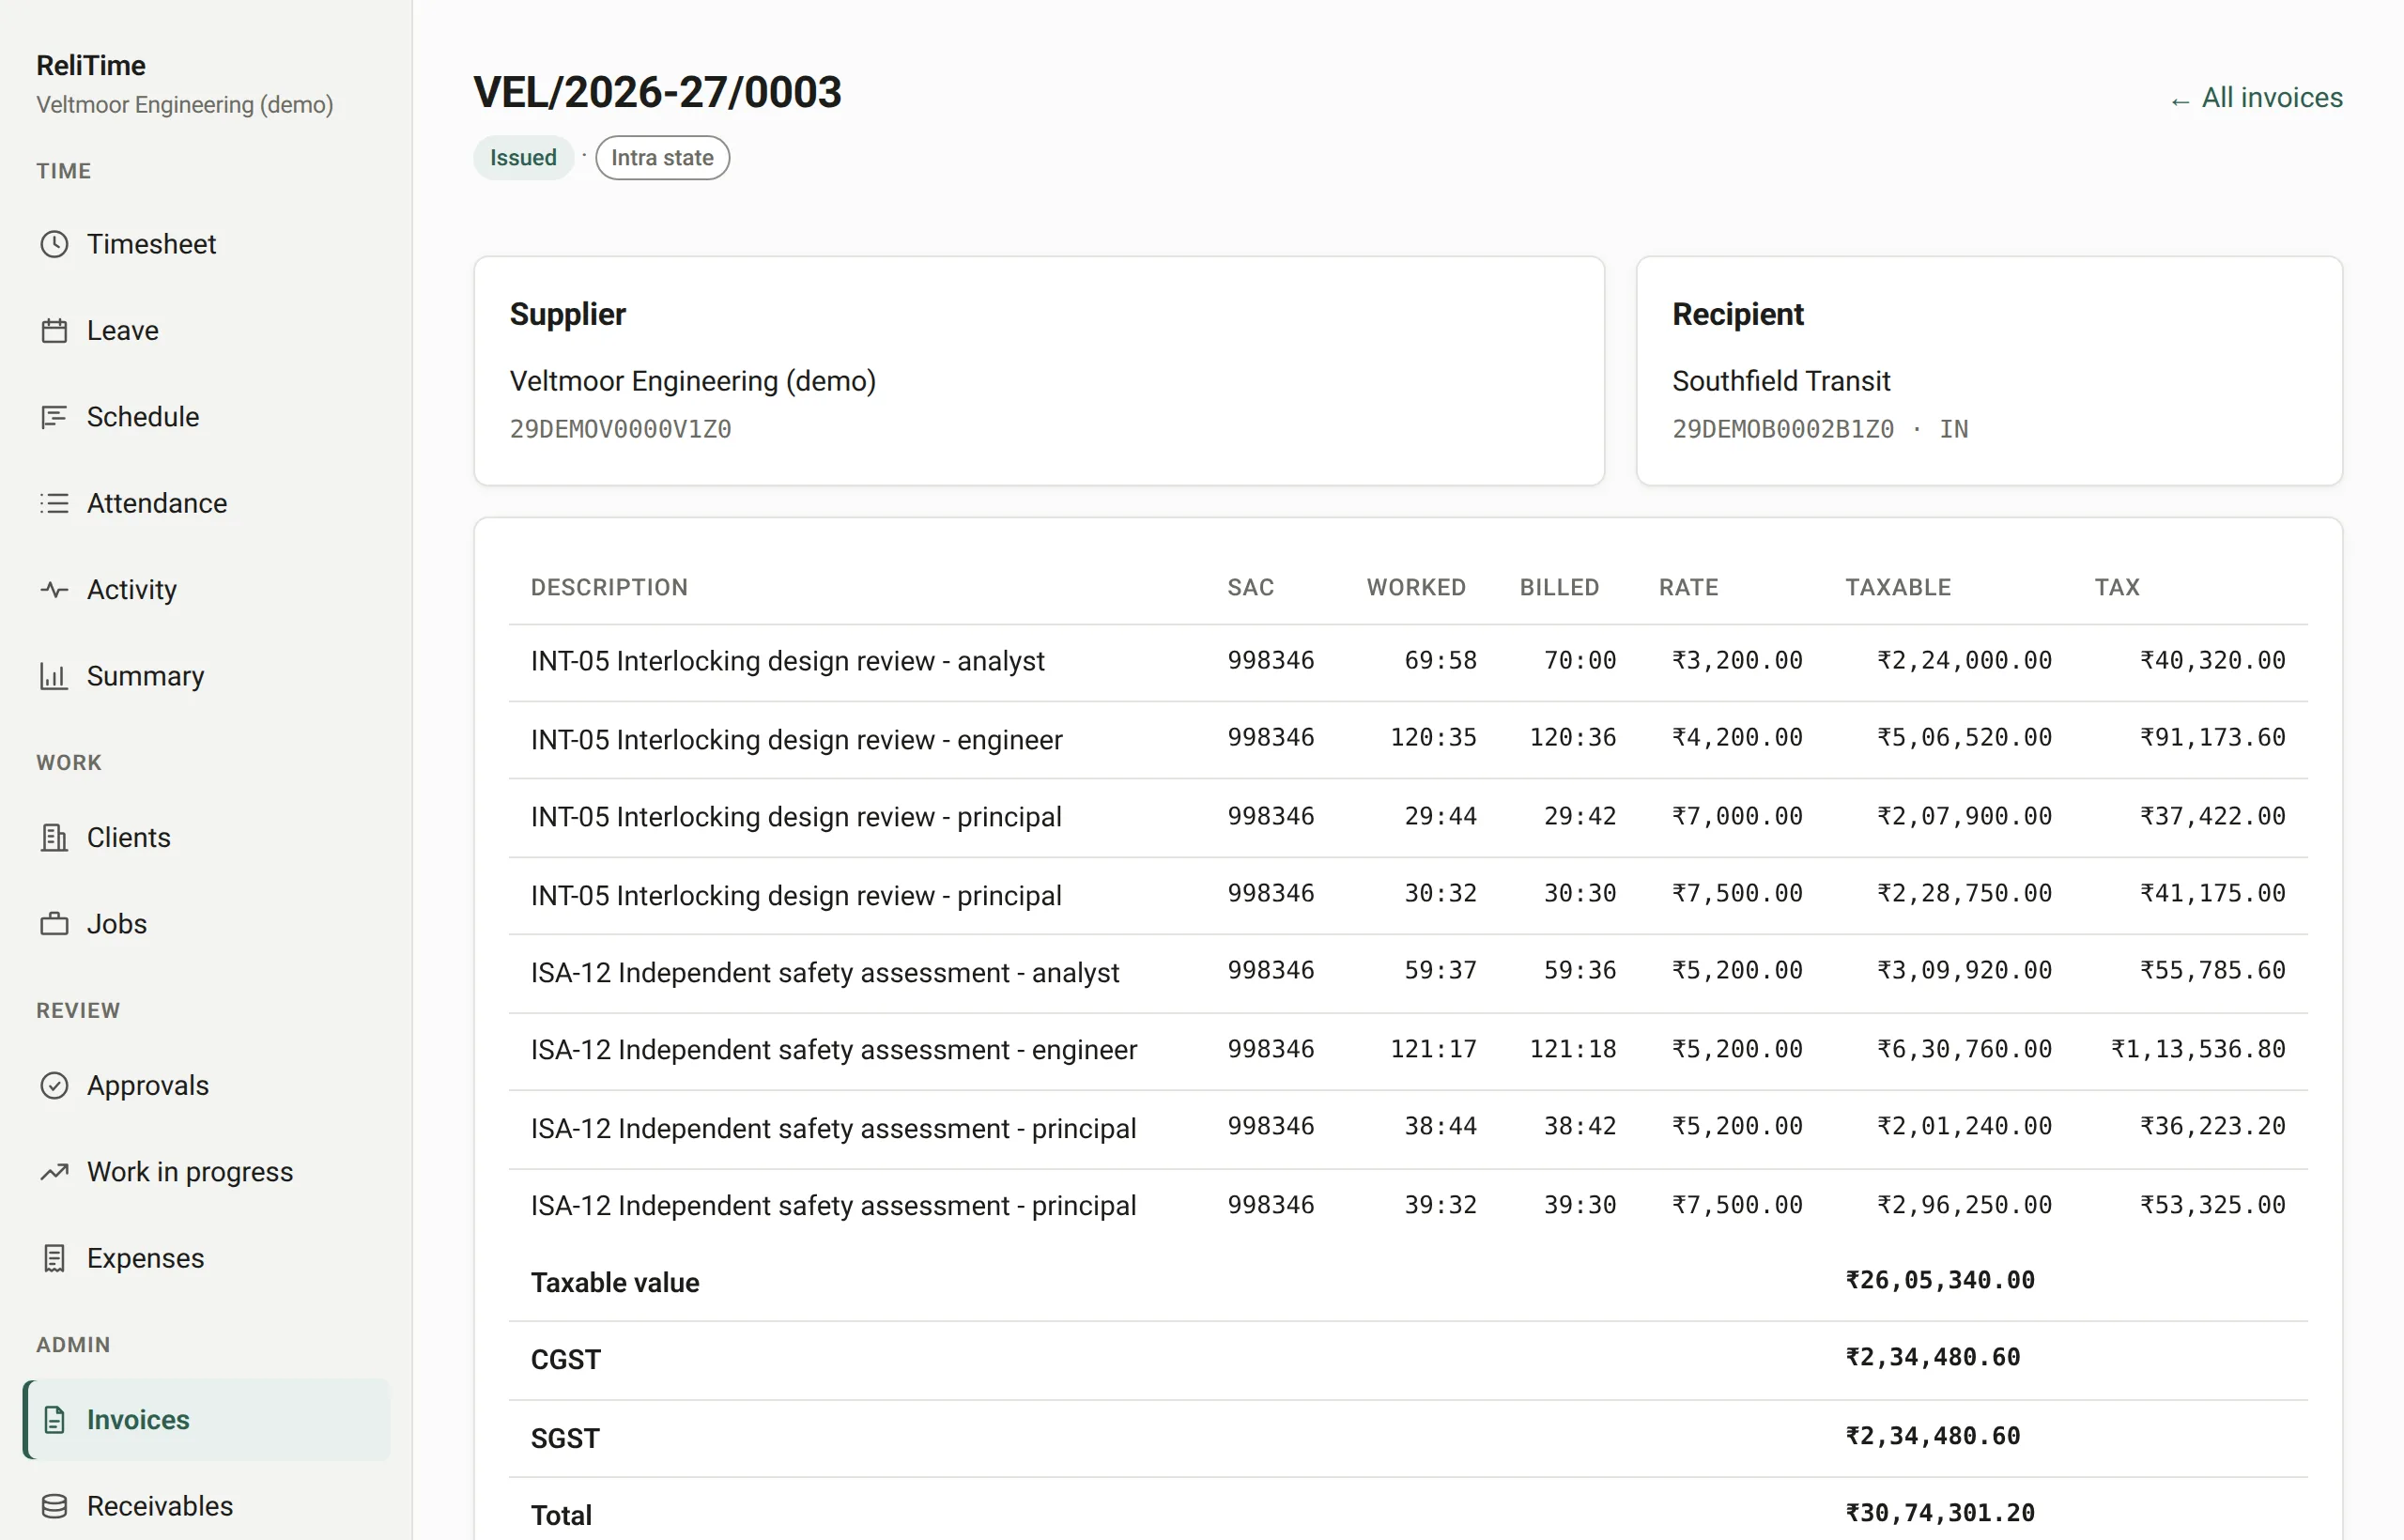Click the Activity pulse icon
The width and height of the screenshot is (2404, 1540).
[x=54, y=590]
